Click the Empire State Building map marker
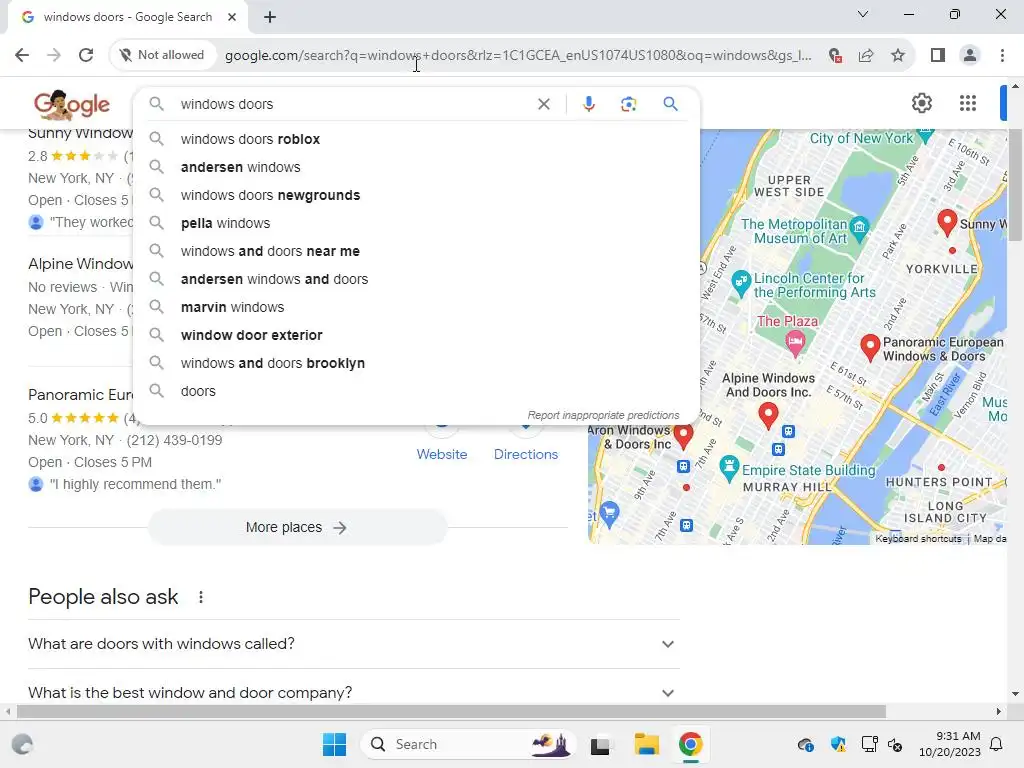This screenshot has width=1024, height=768. tap(729, 468)
